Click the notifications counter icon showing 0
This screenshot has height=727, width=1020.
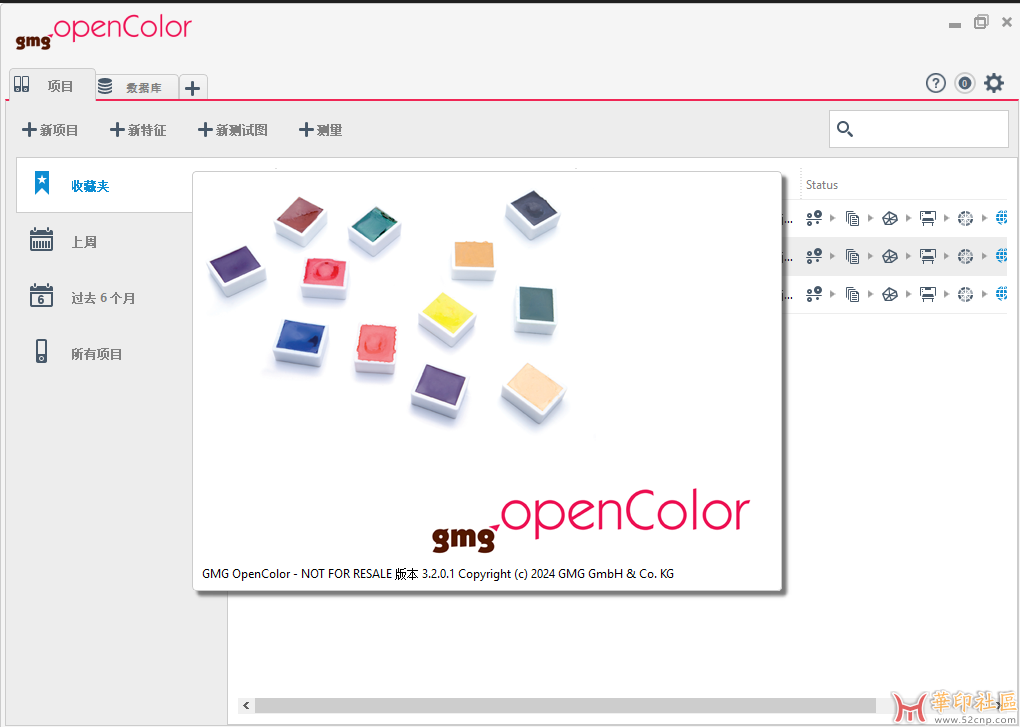pyautogui.click(x=965, y=83)
